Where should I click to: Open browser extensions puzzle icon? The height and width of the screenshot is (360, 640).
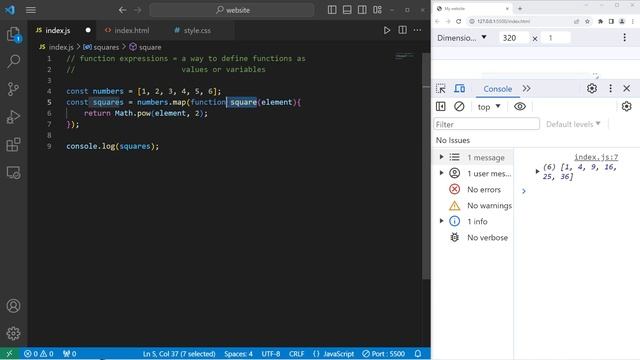tap(600, 21)
